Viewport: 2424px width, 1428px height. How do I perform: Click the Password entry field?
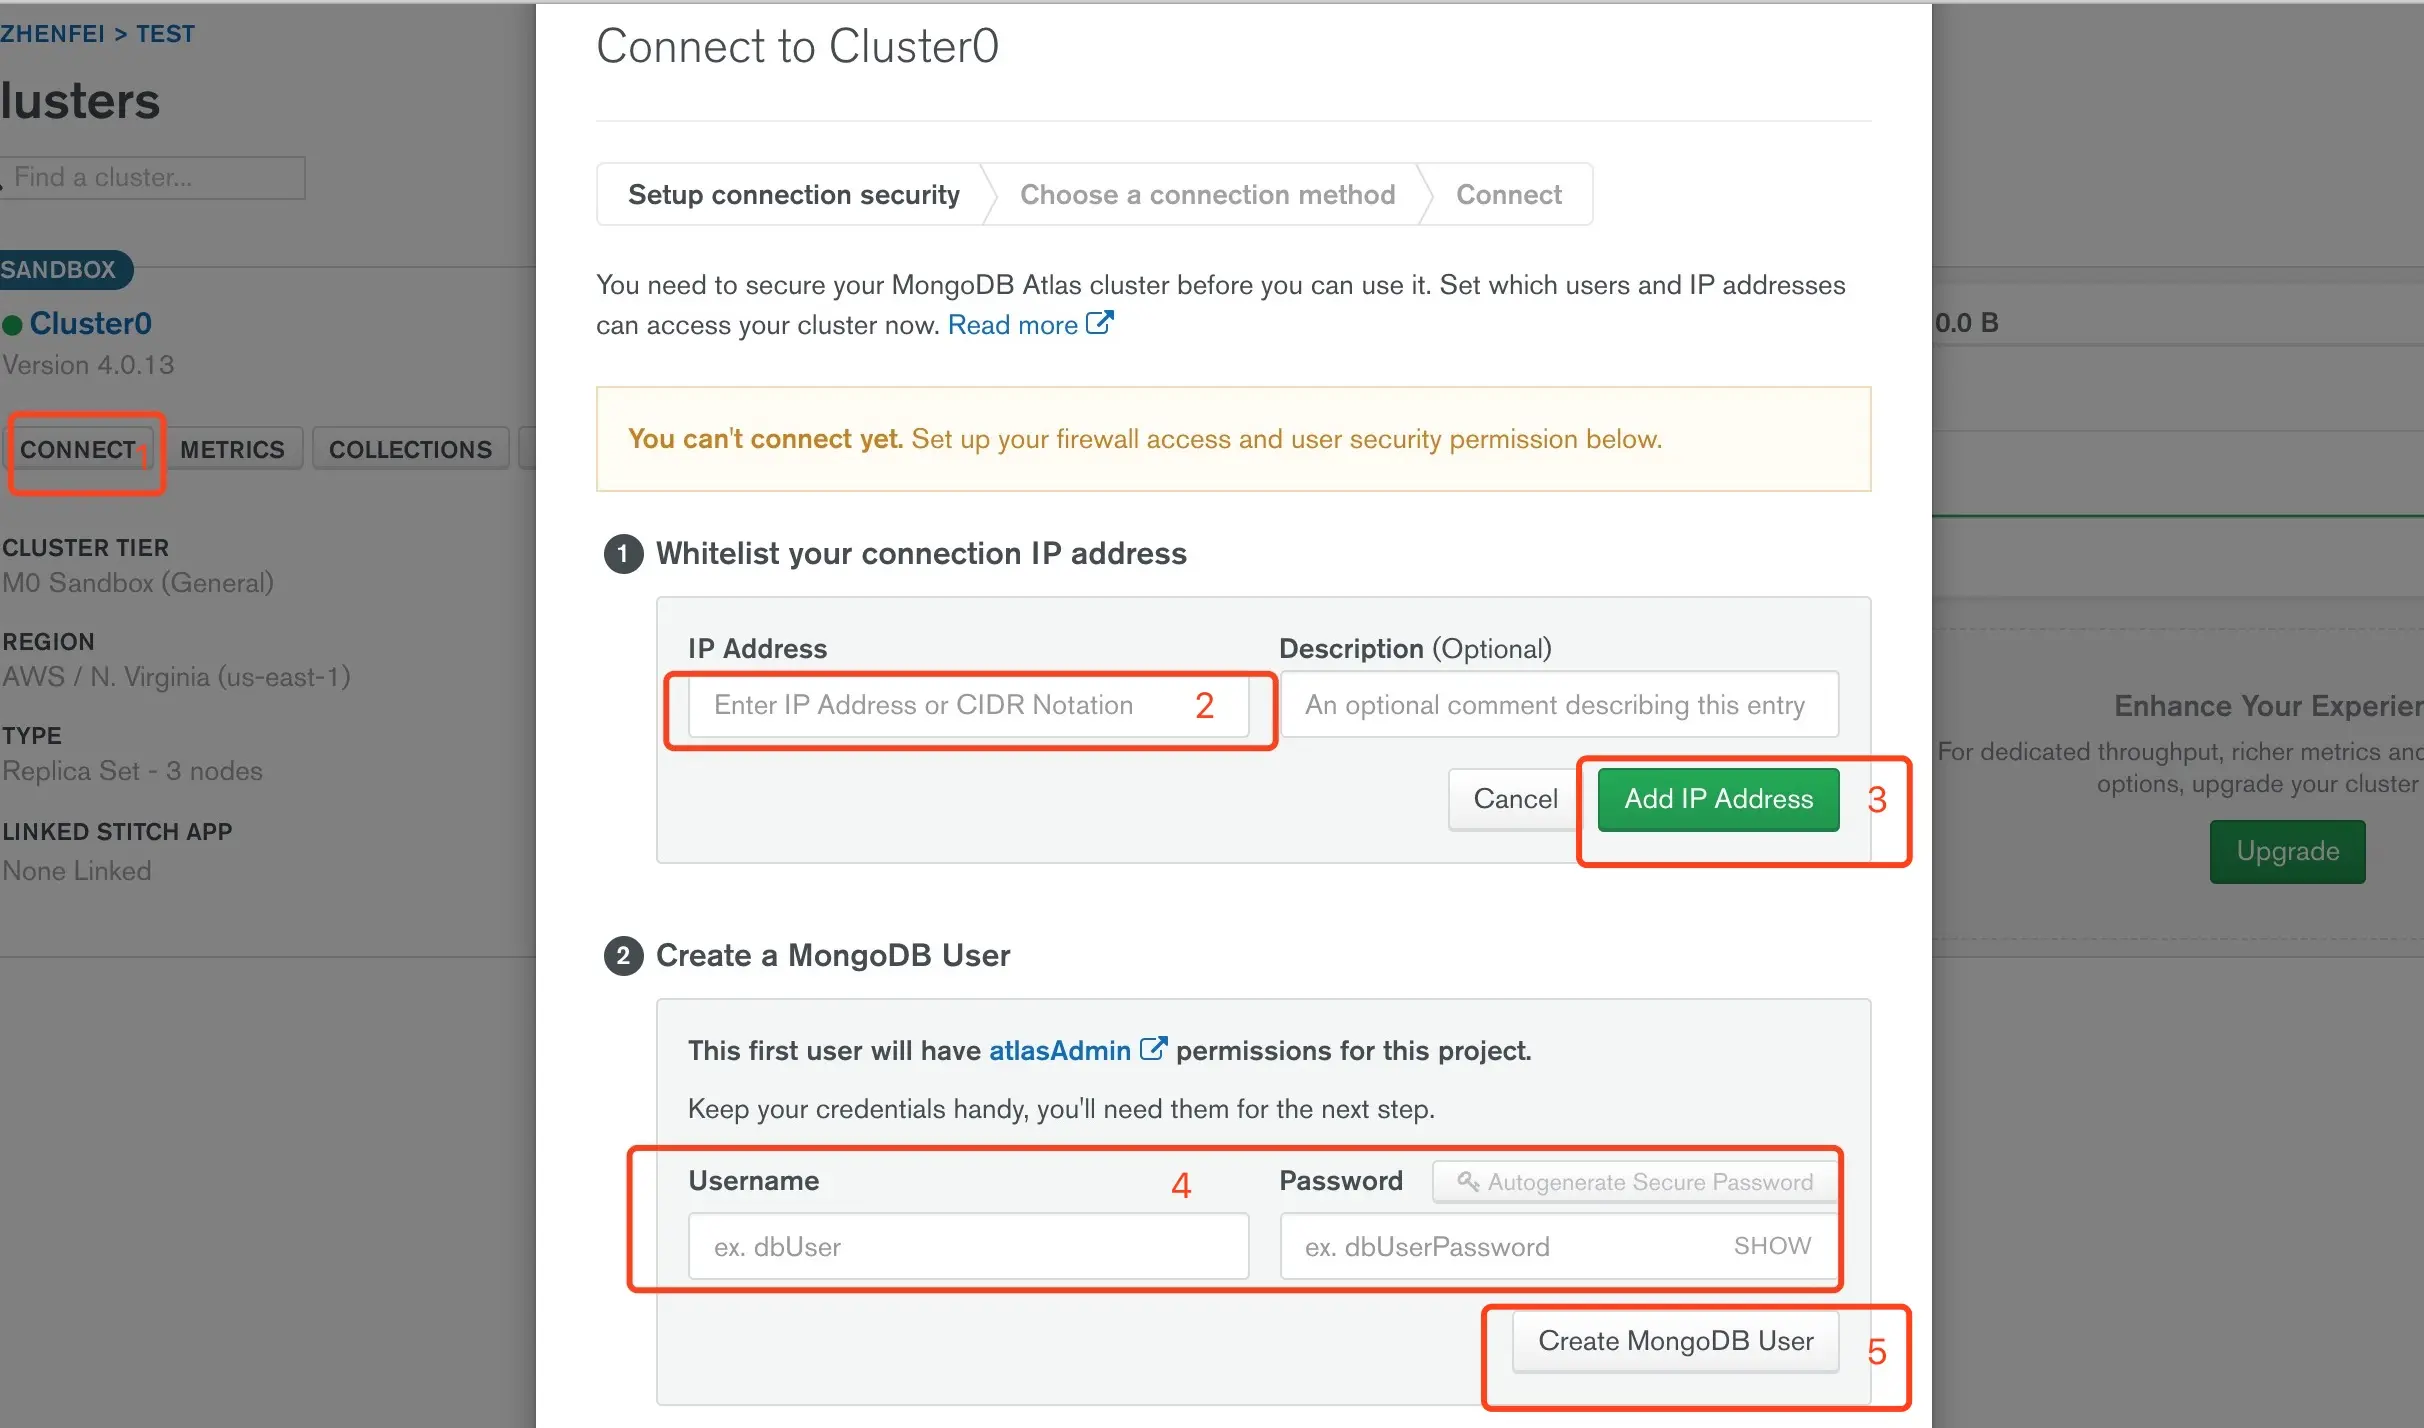pos(1500,1246)
